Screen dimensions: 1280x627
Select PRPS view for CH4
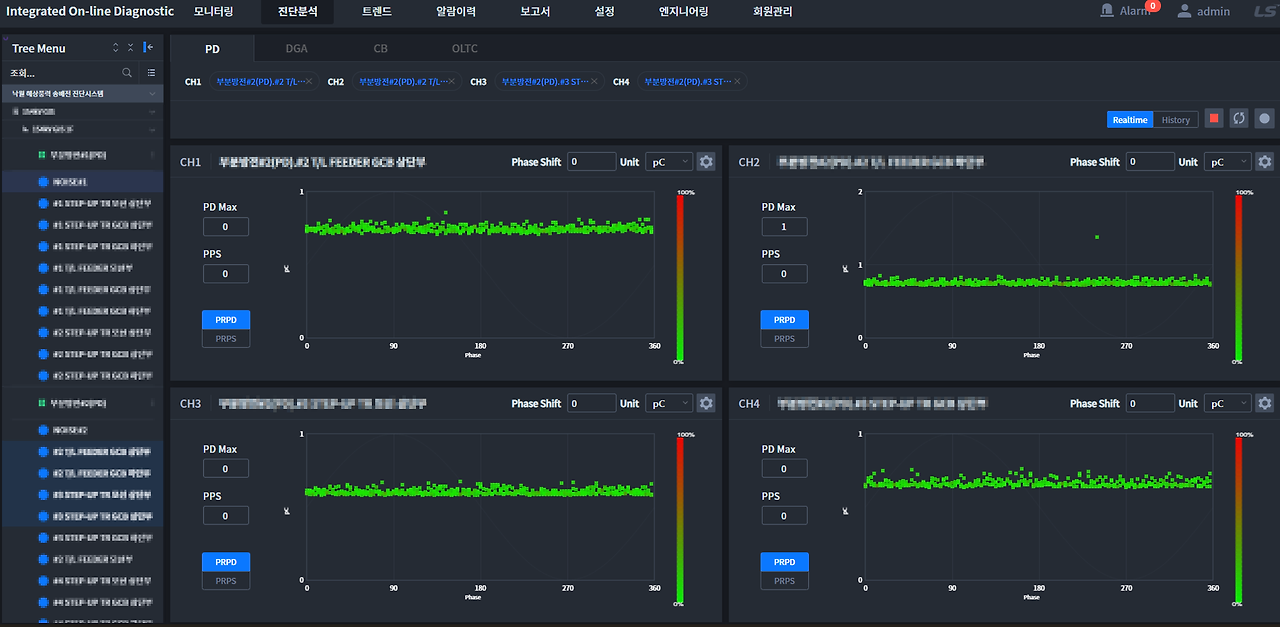[784, 581]
